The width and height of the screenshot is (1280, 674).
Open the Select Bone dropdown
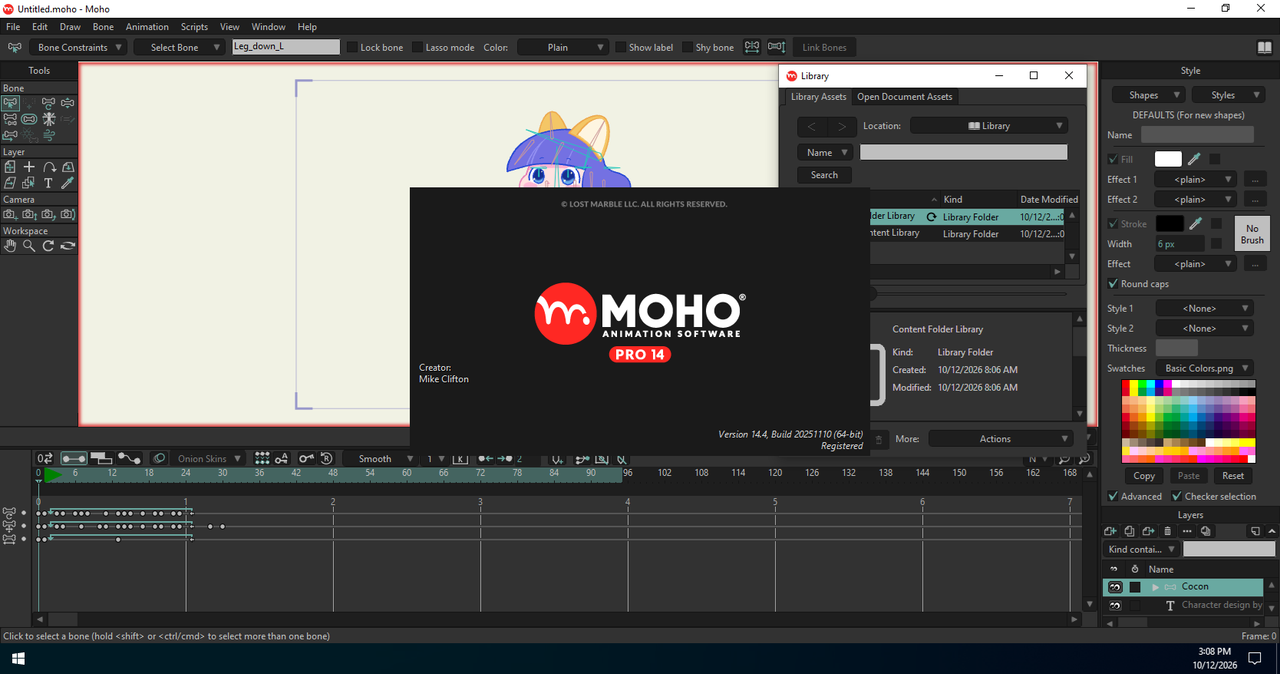pyautogui.click(x=181, y=47)
